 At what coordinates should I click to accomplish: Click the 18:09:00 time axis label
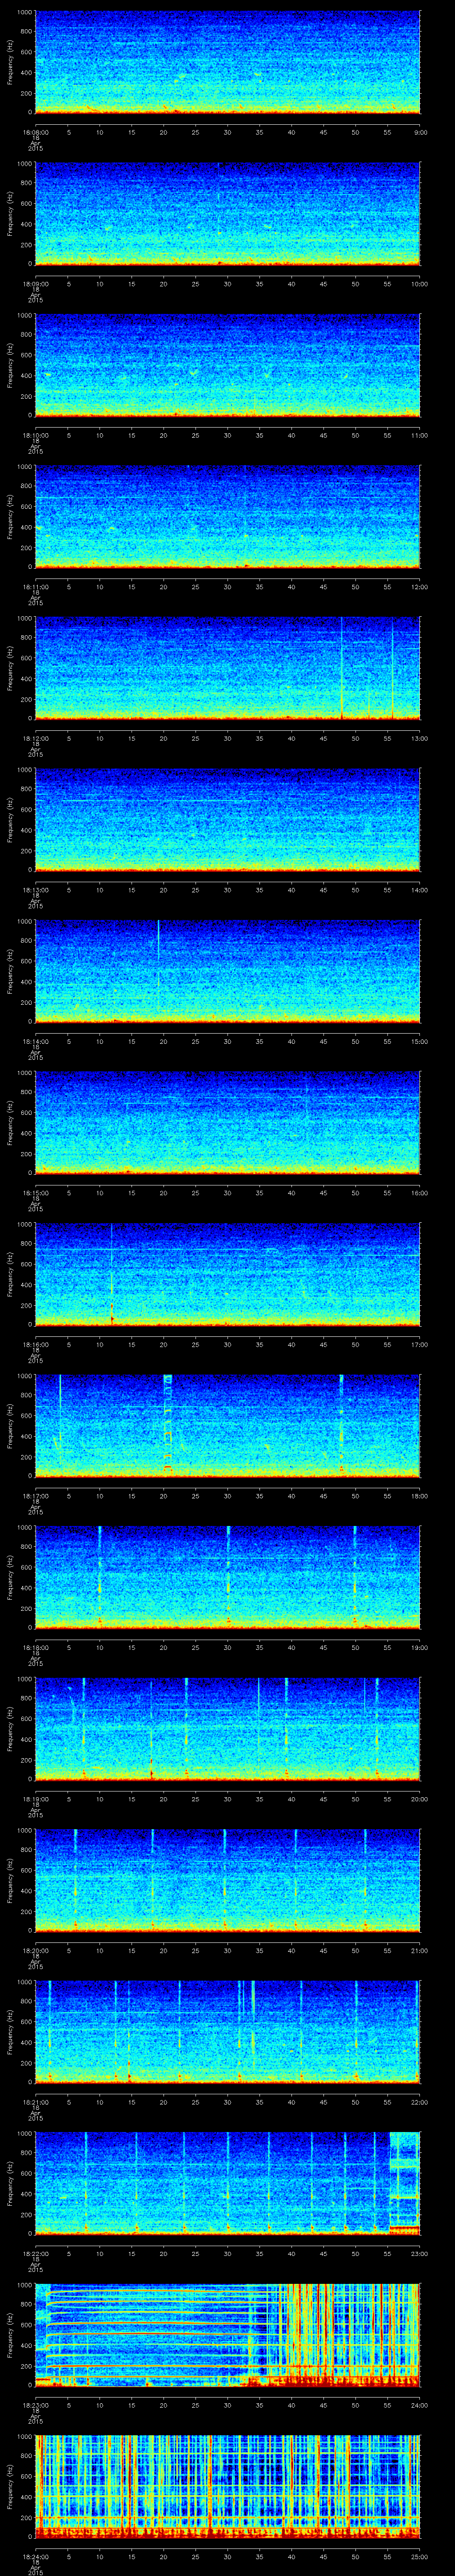pos(35,284)
